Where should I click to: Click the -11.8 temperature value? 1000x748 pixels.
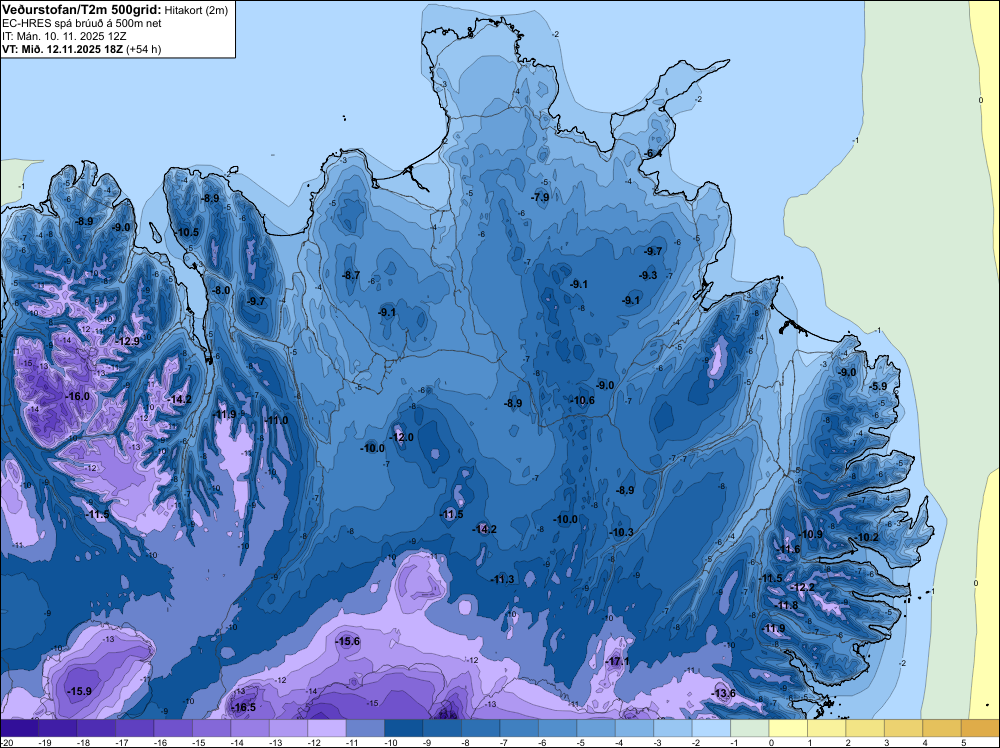point(786,605)
